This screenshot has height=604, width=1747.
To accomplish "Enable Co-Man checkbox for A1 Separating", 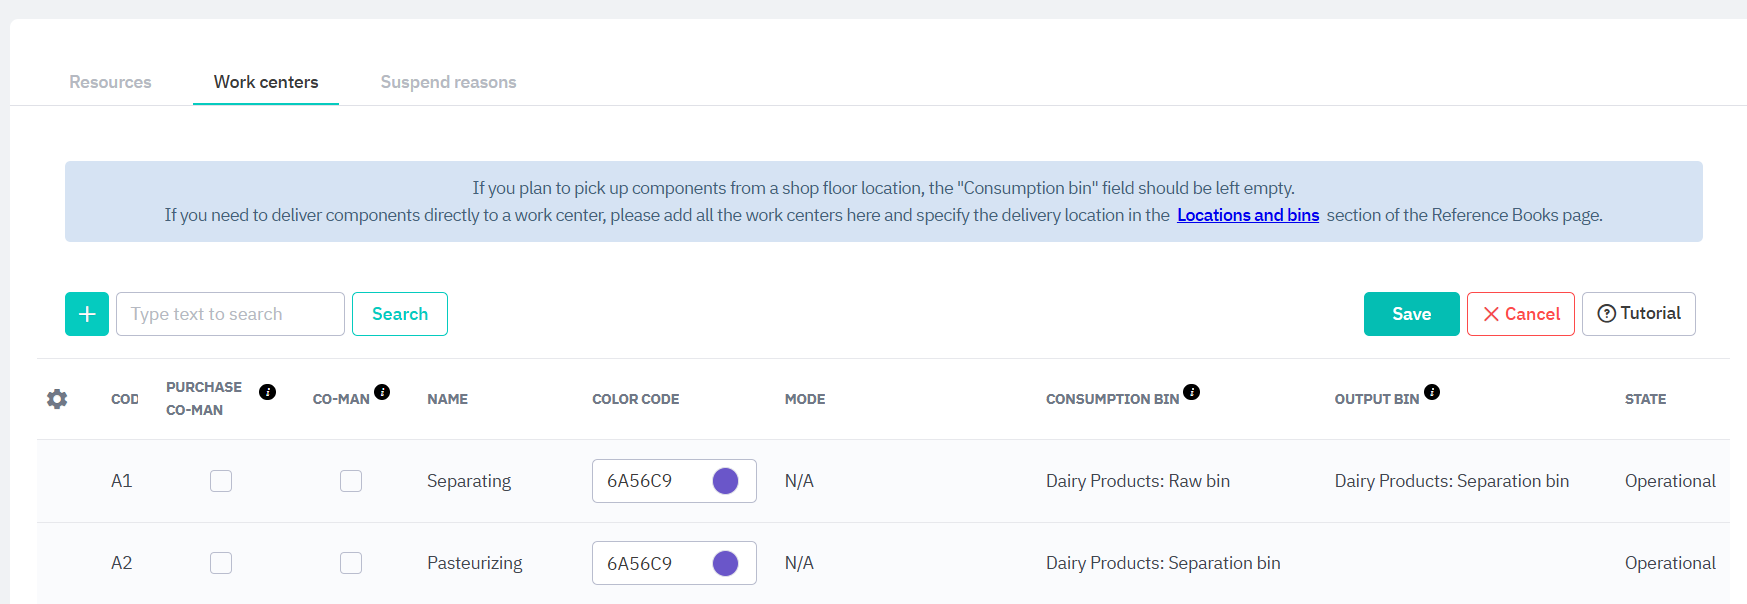I will click(351, 481).
